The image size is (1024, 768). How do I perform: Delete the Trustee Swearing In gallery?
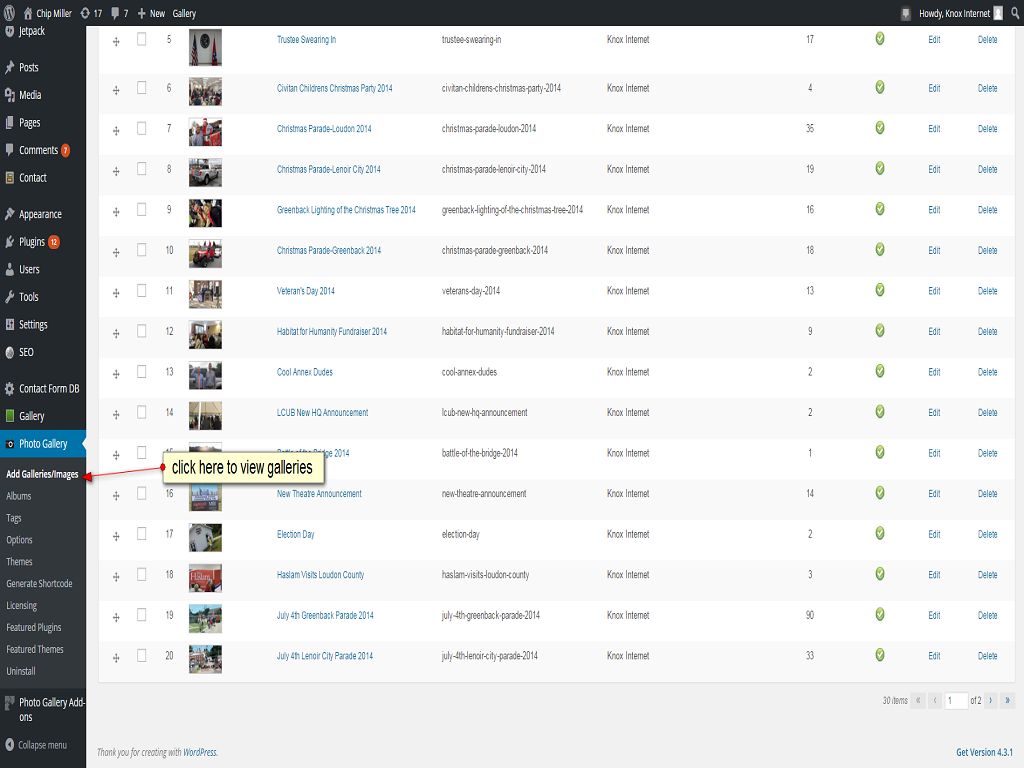point(987,39)
